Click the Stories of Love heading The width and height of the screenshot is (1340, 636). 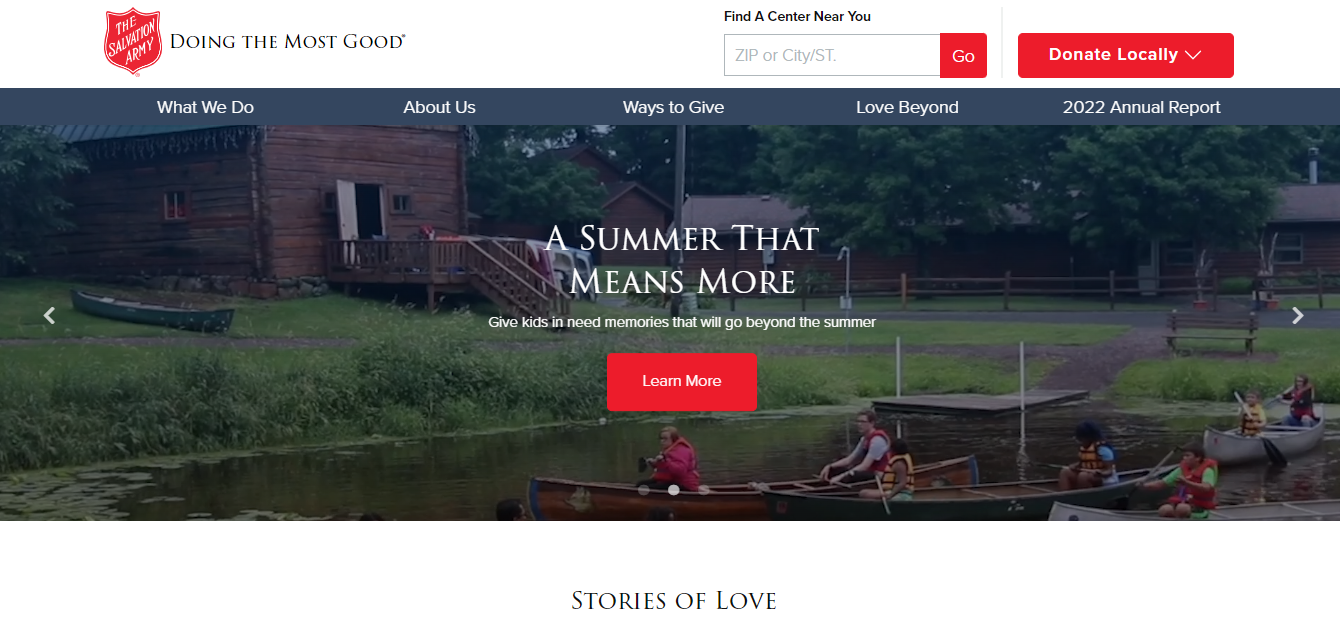[x=674, y=601]
